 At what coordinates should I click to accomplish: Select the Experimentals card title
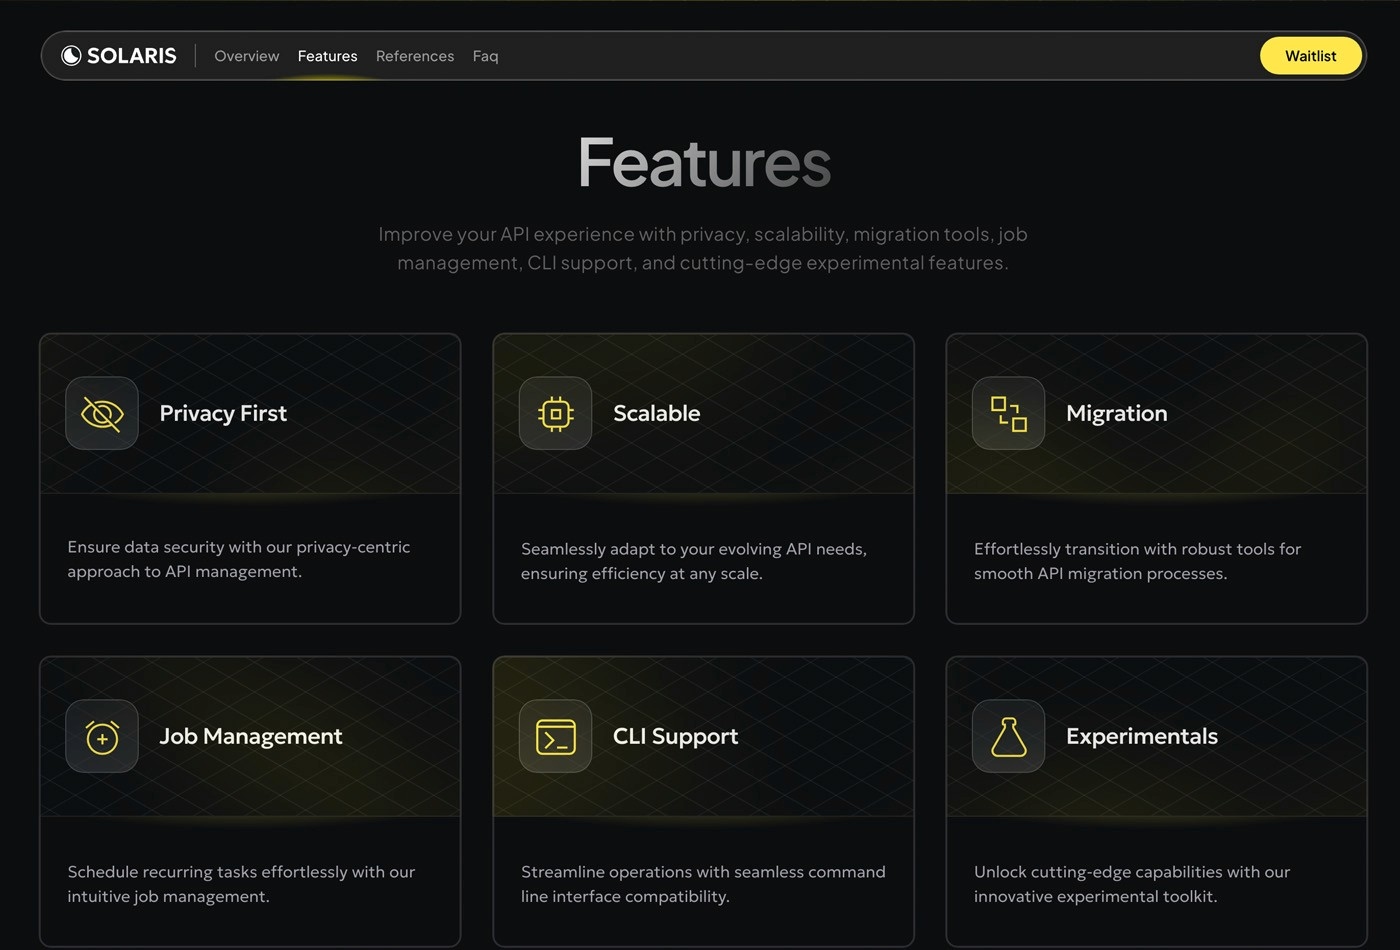click(1141, 736)
